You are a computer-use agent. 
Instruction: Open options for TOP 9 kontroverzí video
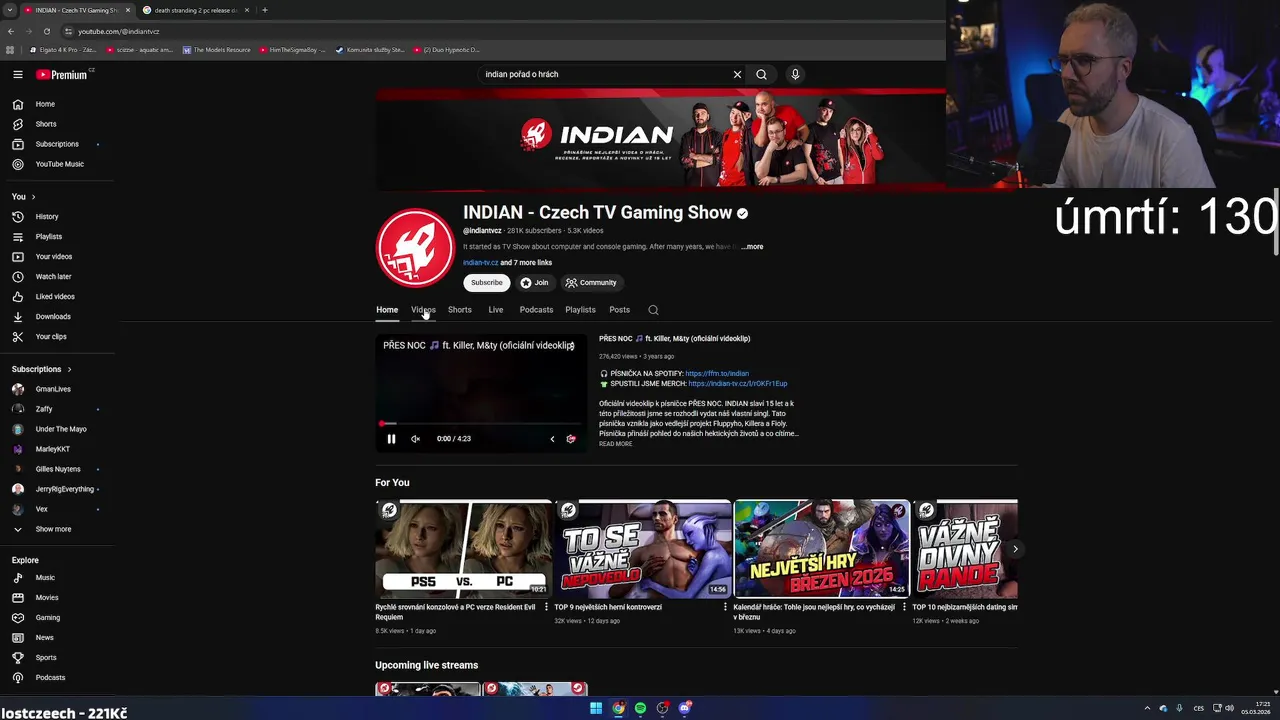click(725, 607)
